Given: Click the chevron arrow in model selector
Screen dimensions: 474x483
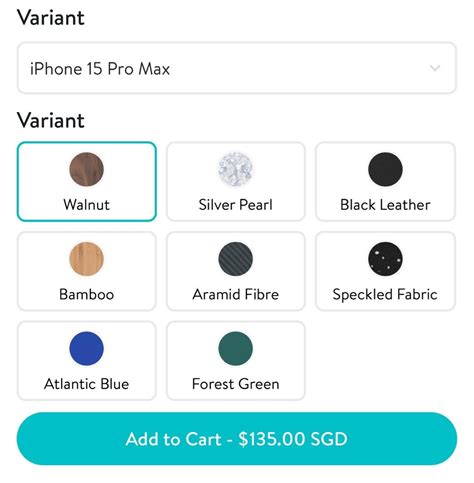Looking at the screenshot, I should tap(435, 68).
